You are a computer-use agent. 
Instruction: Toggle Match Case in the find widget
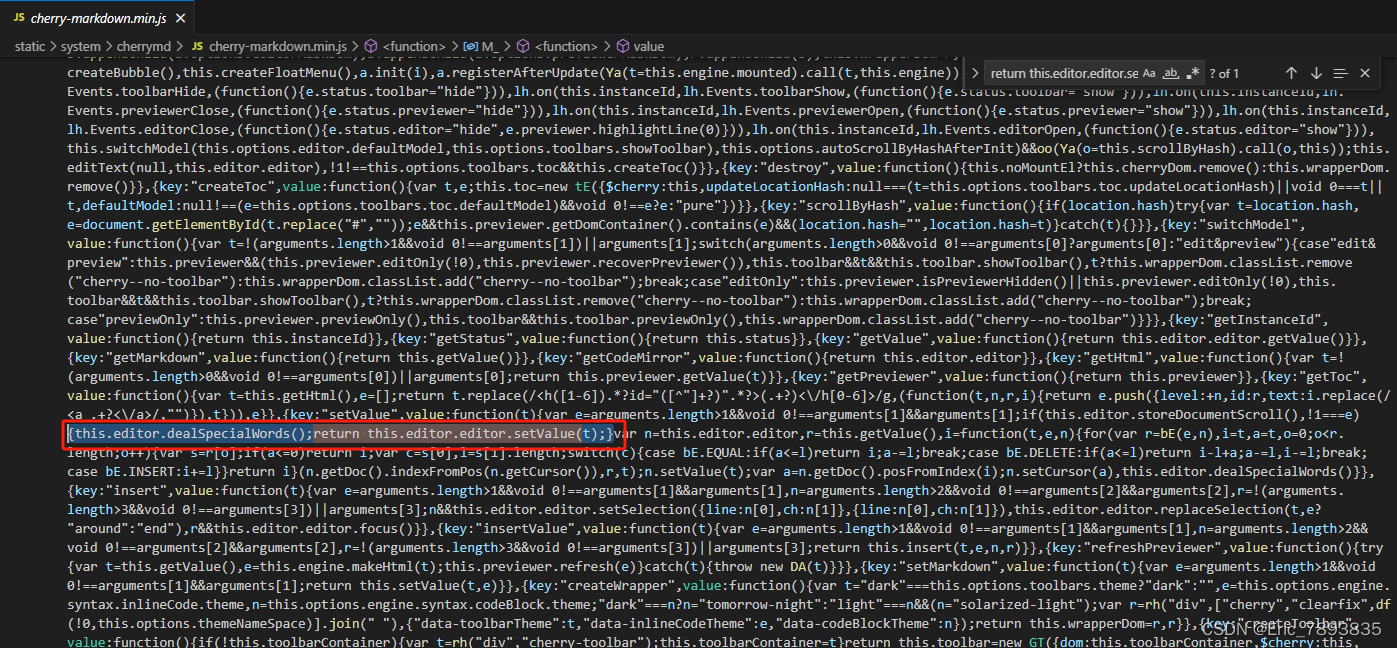click(1149, 72)
